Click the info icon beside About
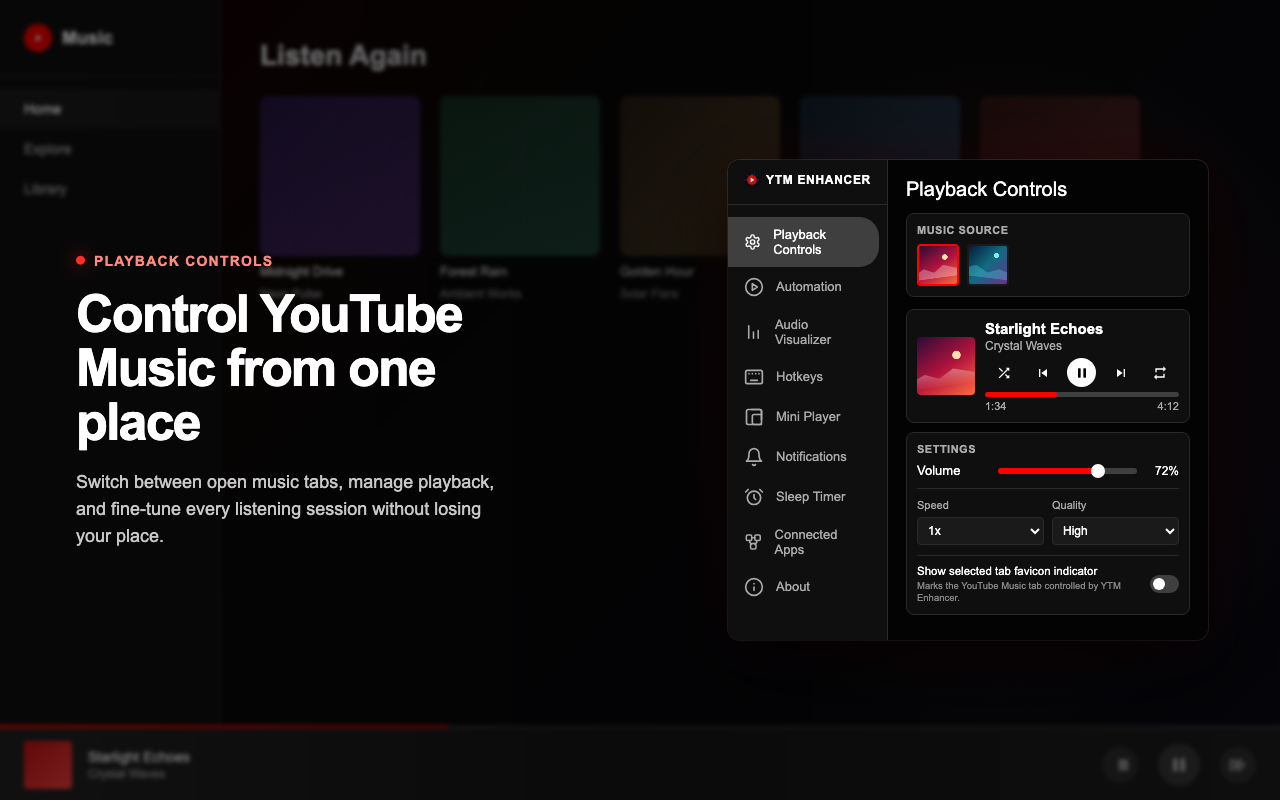The width and height of the screenshot is (1280, 800). coord(754,587)
